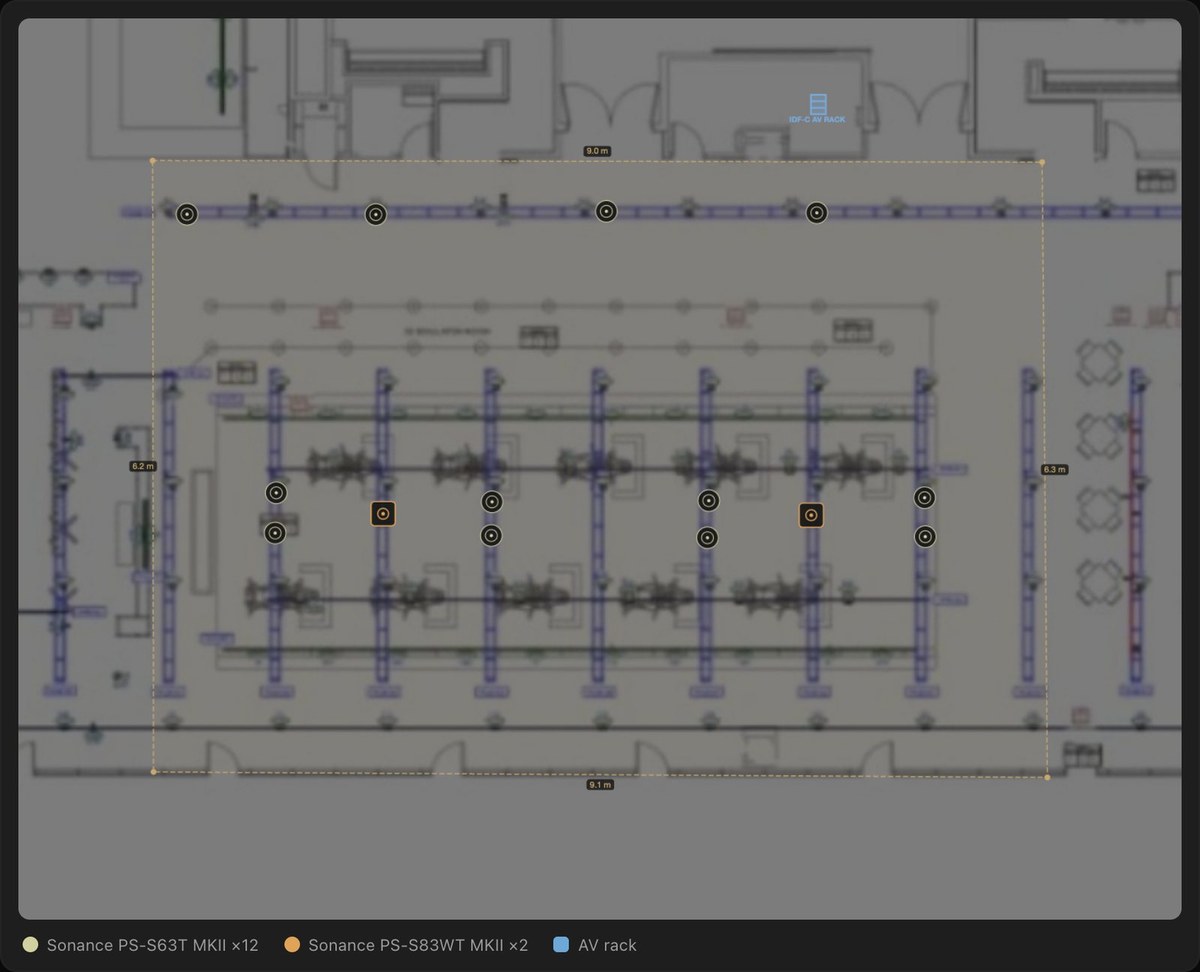Click the 6.3 m dimension label
This screenshot has height=972, width=1200.
1054,469
